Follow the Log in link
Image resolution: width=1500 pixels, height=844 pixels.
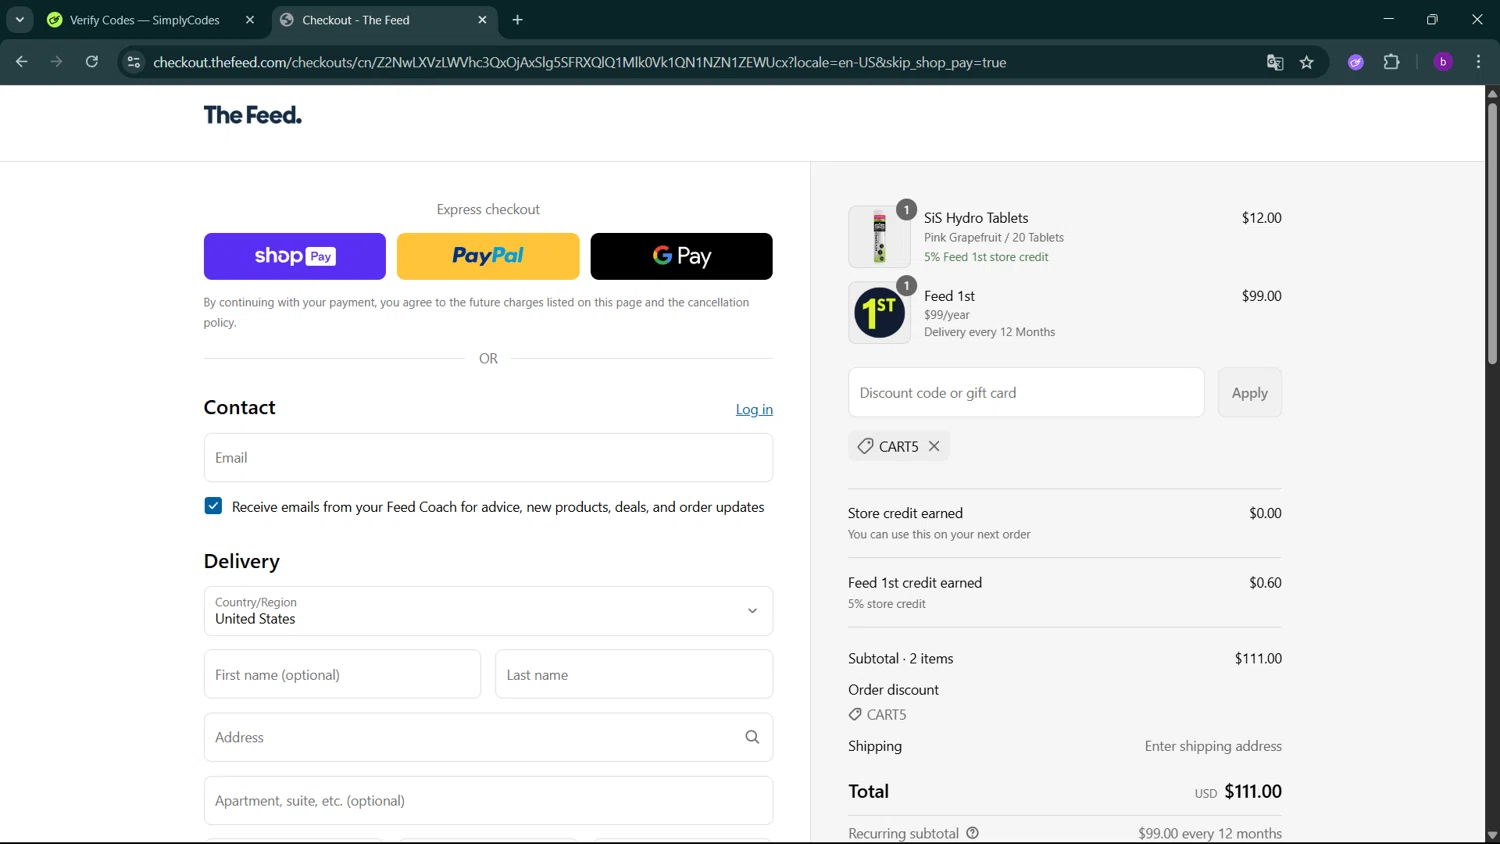tap(754, 409)
